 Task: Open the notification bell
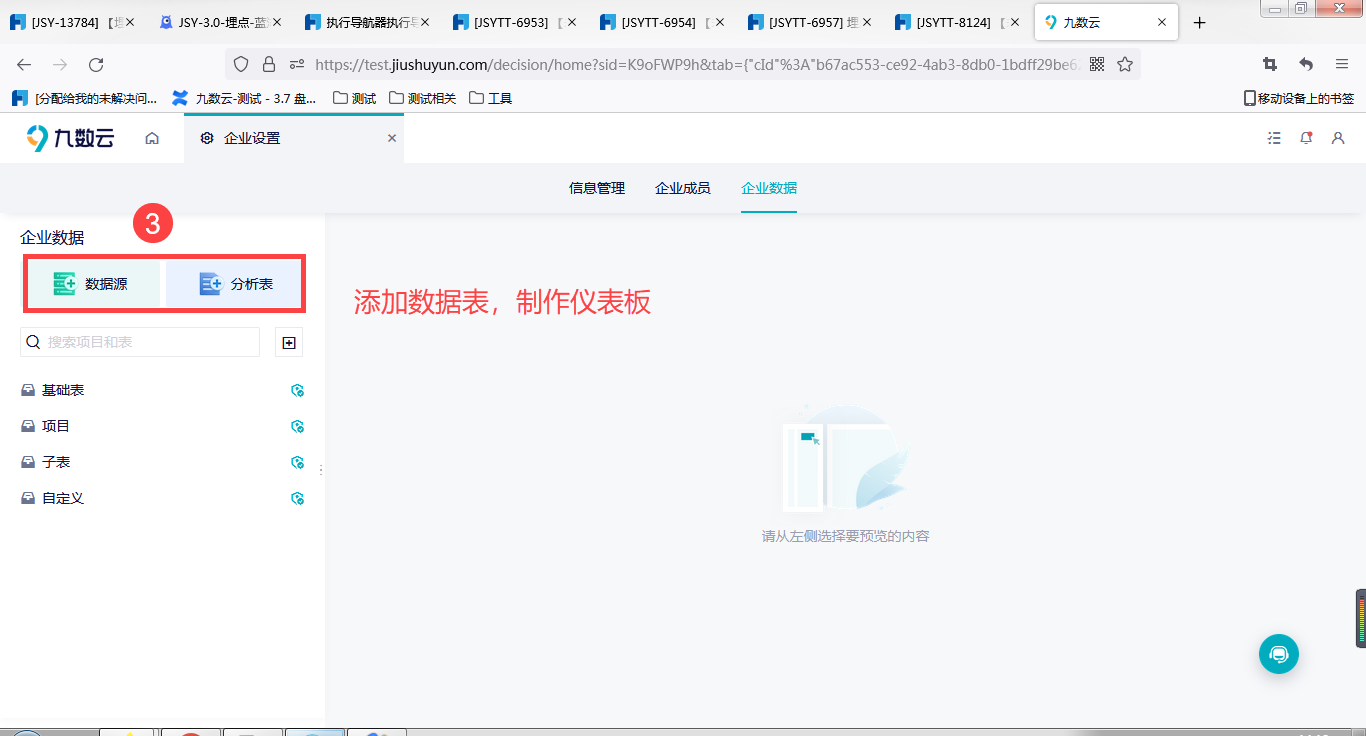click(x=1306, y=138)
